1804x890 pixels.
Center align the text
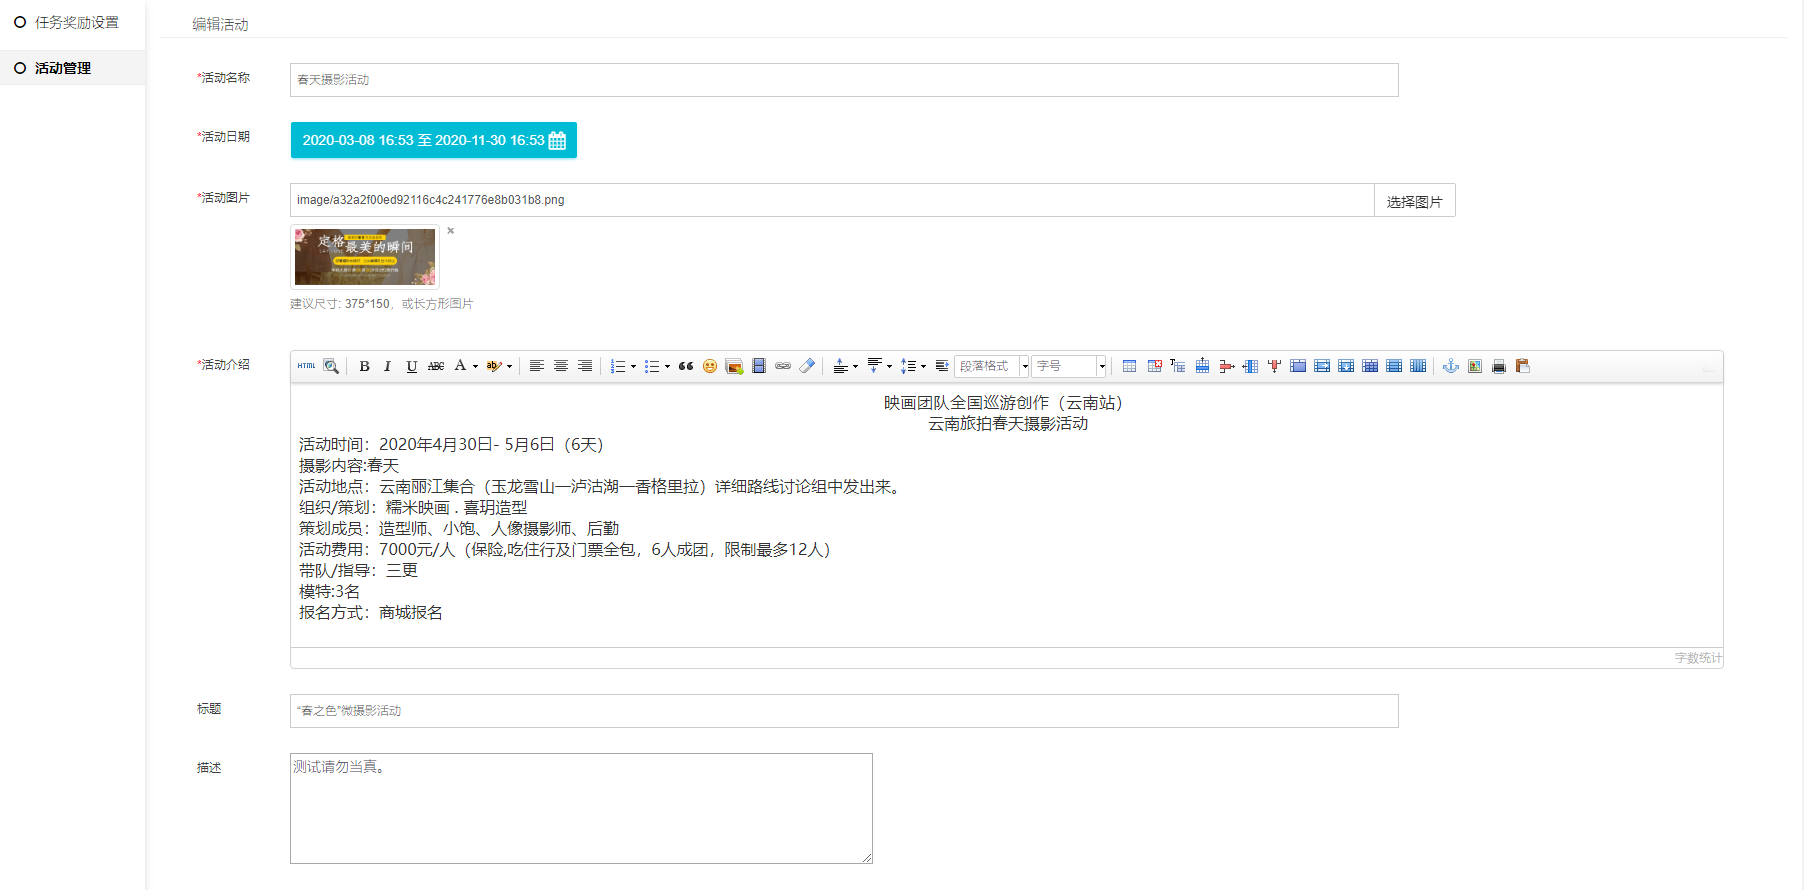pos(560,366)
